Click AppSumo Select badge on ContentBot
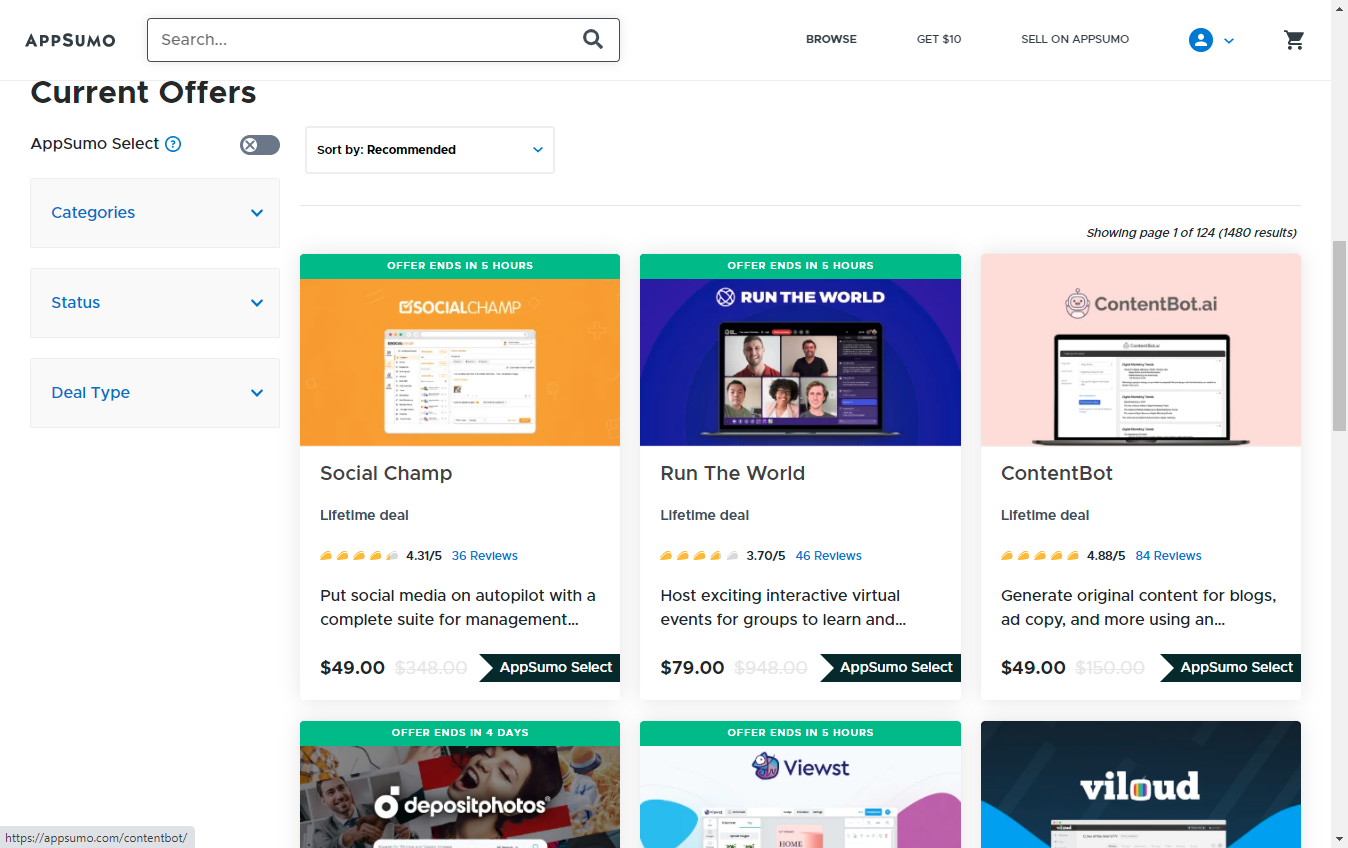Screen dimensions: 1348x848 [x=1231, y=668]
